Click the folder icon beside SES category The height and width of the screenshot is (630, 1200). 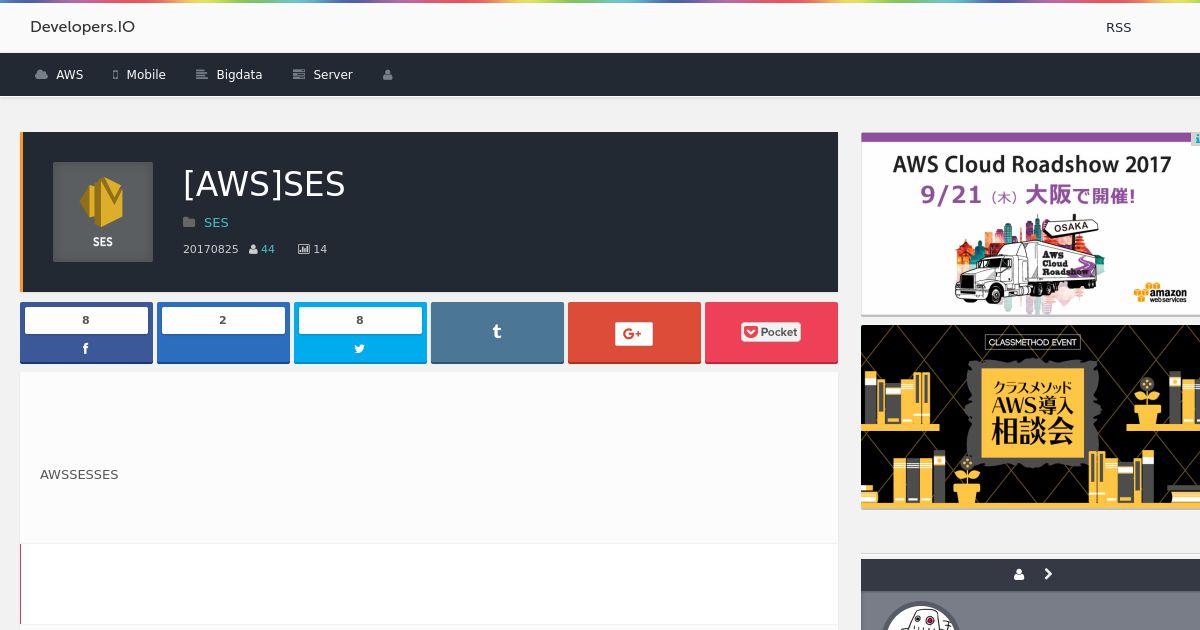point(189,223)
